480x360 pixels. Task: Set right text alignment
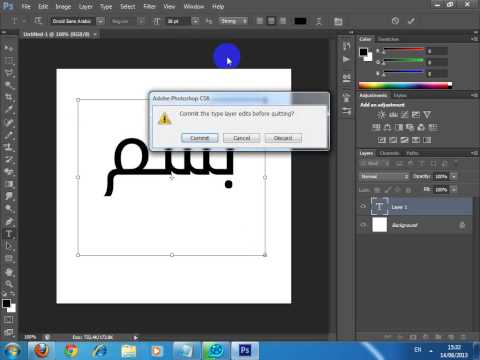[x=283, y=21]
